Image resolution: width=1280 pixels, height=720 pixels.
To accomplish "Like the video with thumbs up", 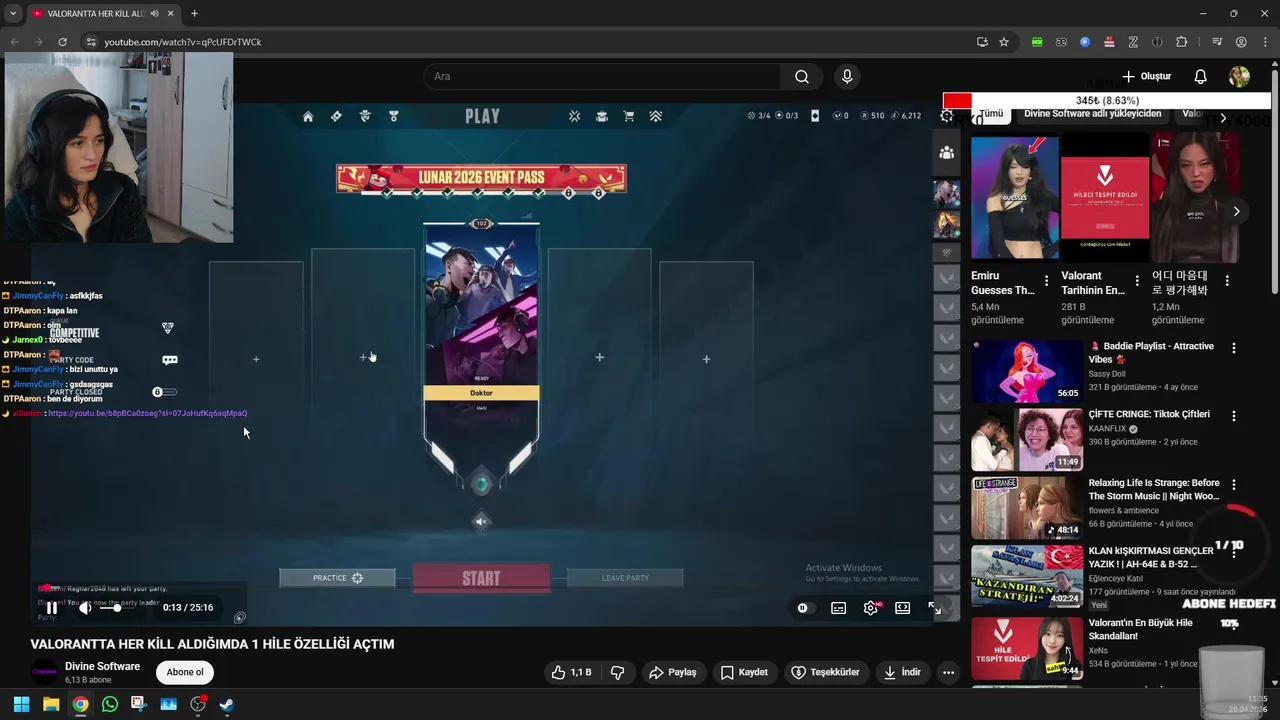I will (571, 673).
